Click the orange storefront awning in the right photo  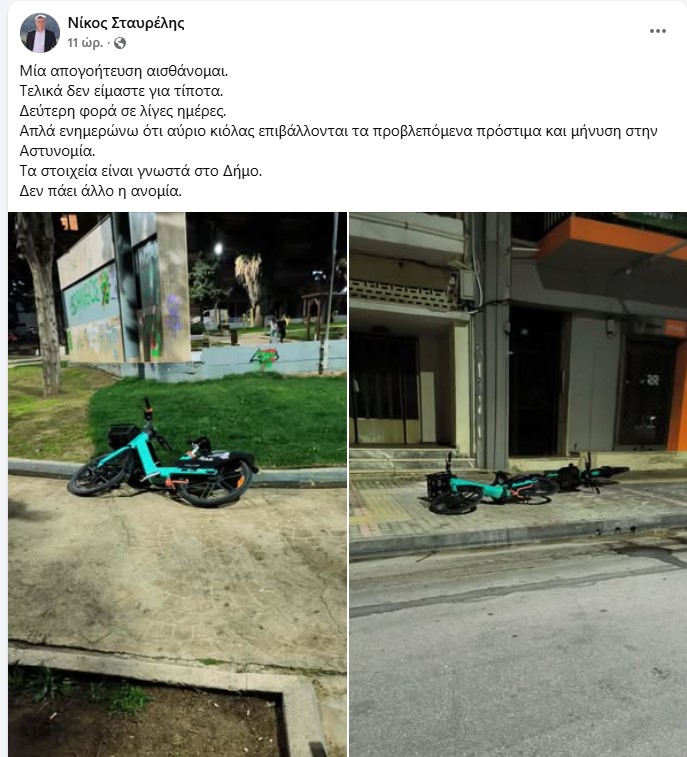[x=611, y=241]
